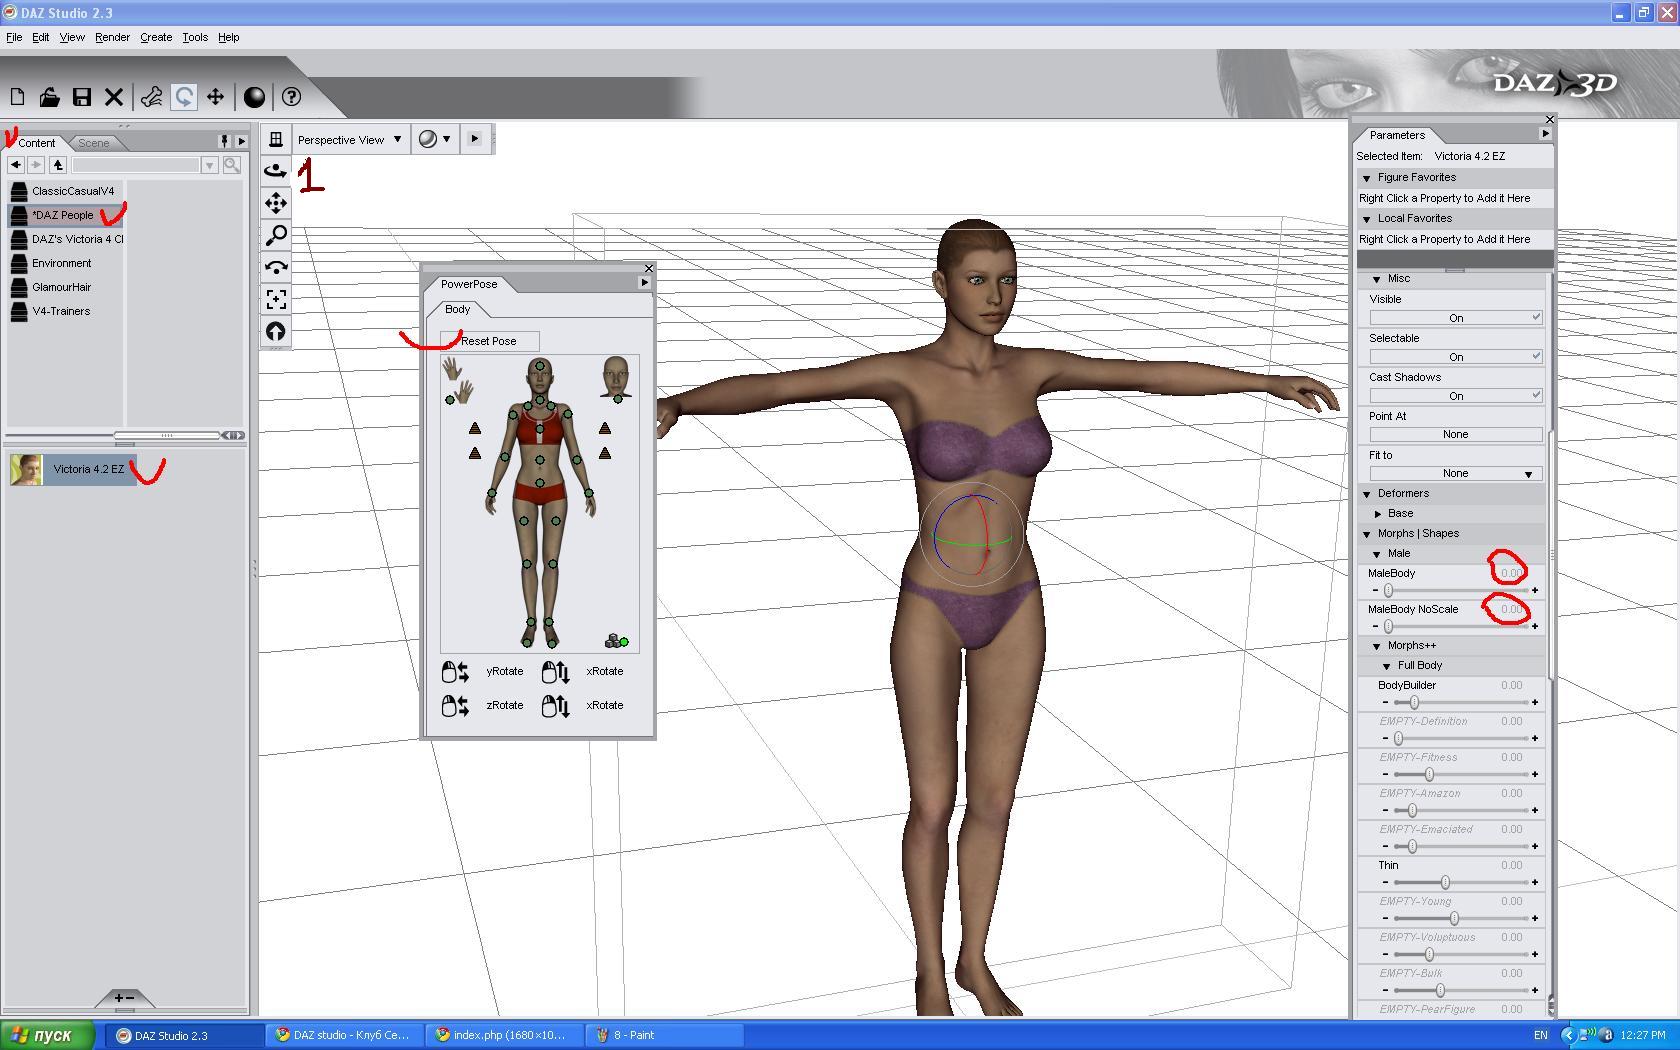Click the frame selection viewport icon
Screen dimensions: 1680x1050
(x=276, y=299)
